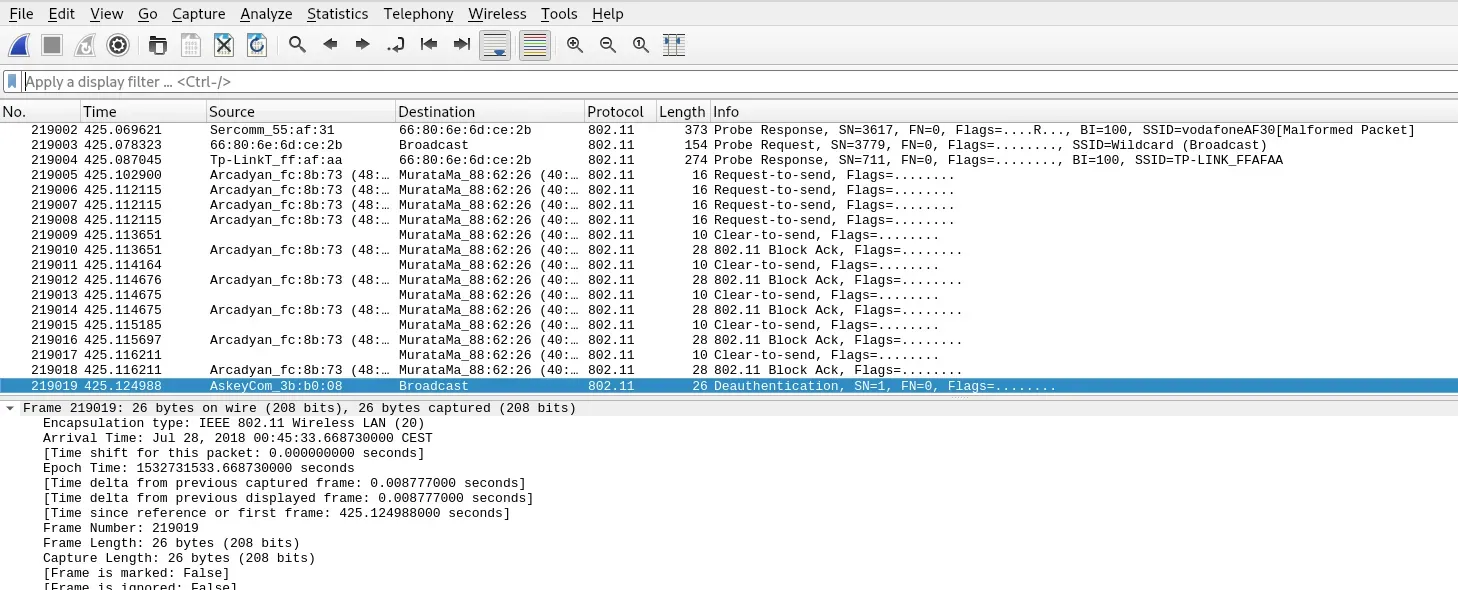
Task: Sort packets by Protocol column header
Action: [x=616, y=112]
